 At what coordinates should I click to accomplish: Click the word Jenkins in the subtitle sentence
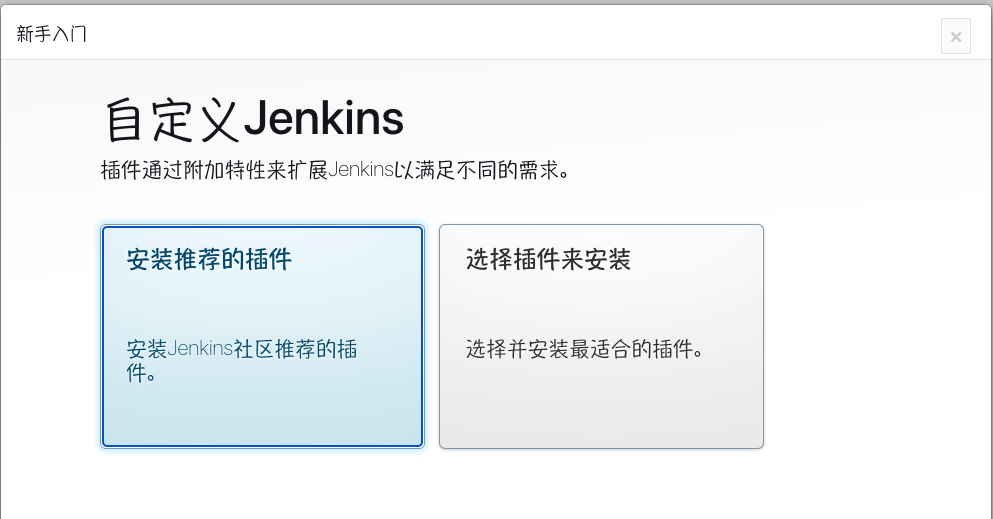[361, 170]
